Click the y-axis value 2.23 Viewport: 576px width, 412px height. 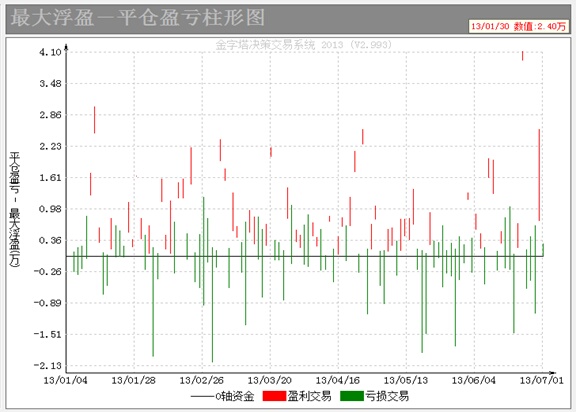[50, 146]
